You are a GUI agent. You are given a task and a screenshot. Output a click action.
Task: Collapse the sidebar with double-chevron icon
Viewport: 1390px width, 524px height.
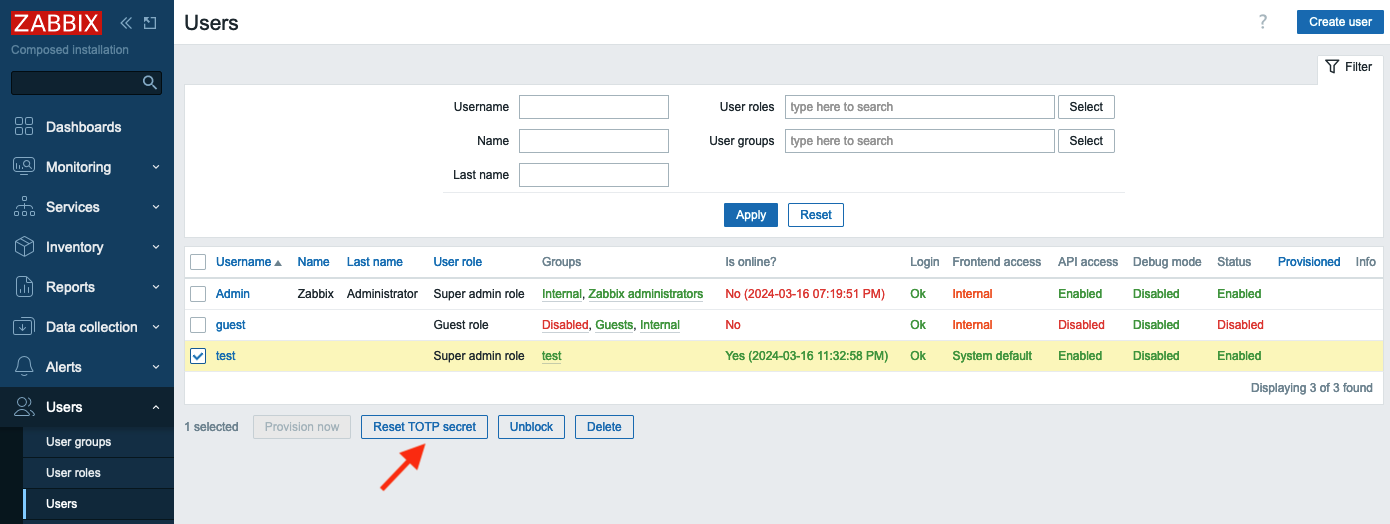coord(126,23)
